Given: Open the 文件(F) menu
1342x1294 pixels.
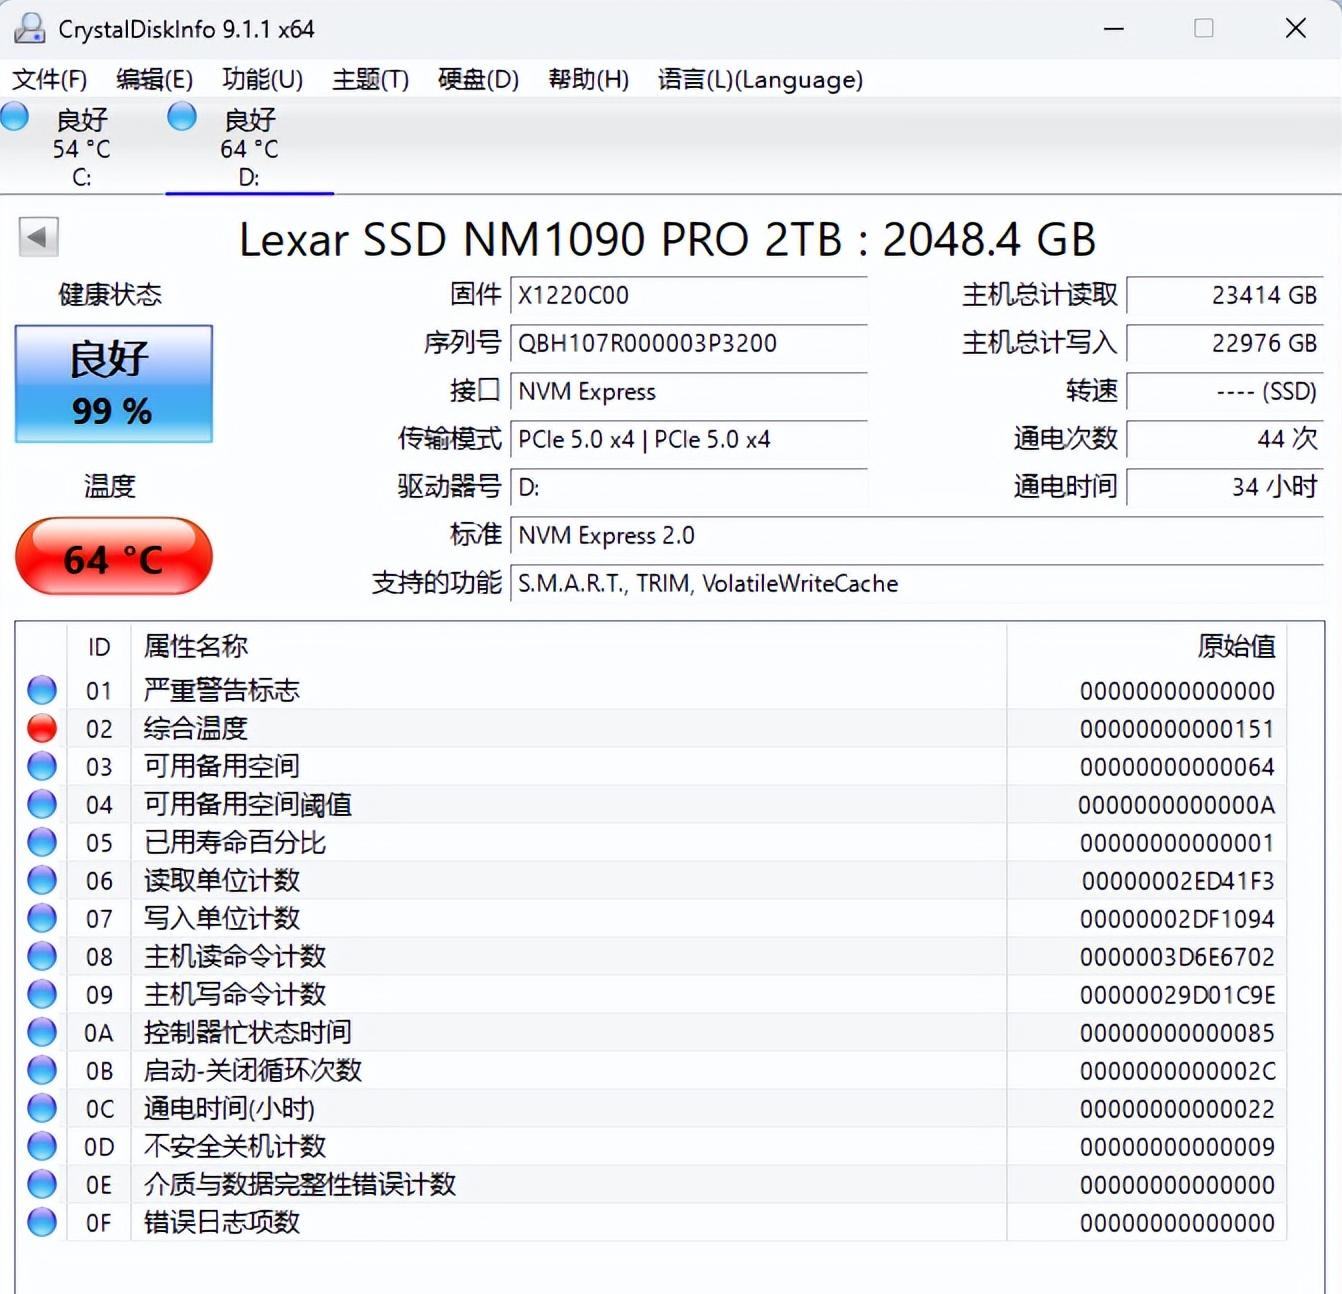Looking at the screenshot, I should pyautogui.click(x=49, y=80).
